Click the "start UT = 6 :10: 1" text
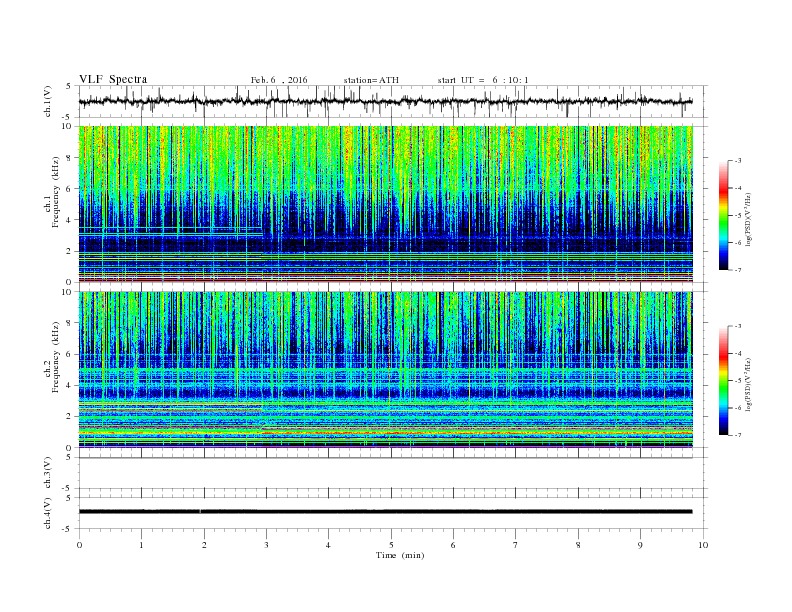 (483, 80)
